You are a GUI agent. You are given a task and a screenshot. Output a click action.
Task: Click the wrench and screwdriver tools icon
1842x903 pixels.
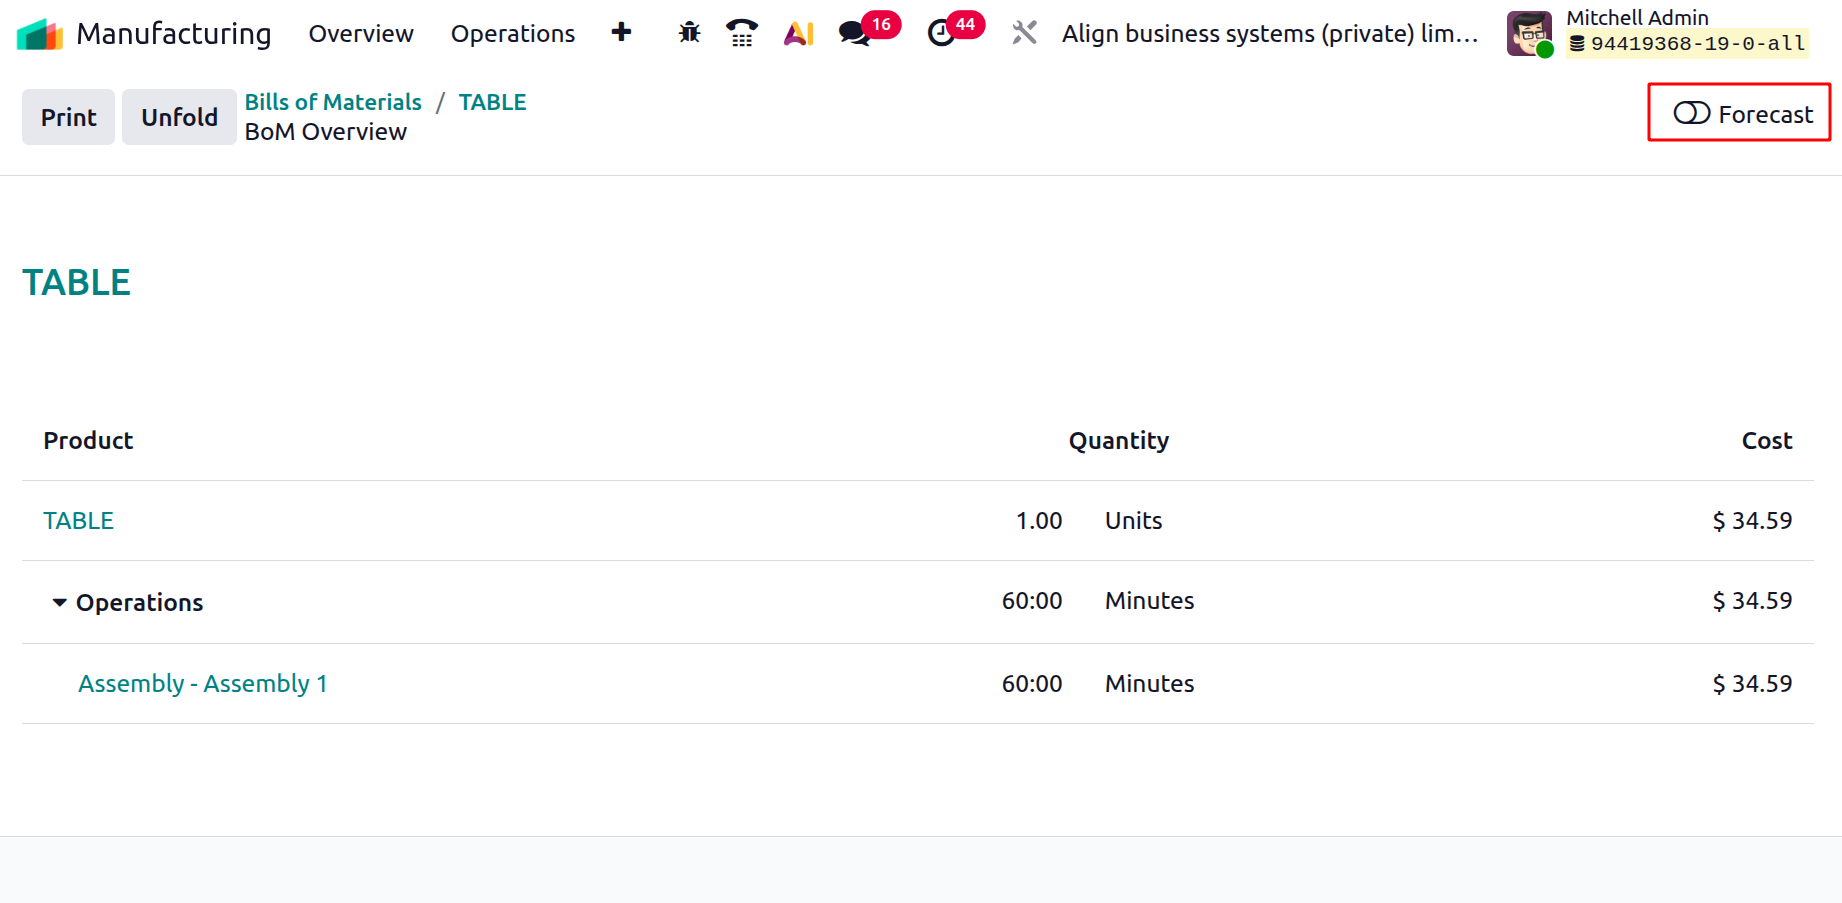coord(1024,33)
